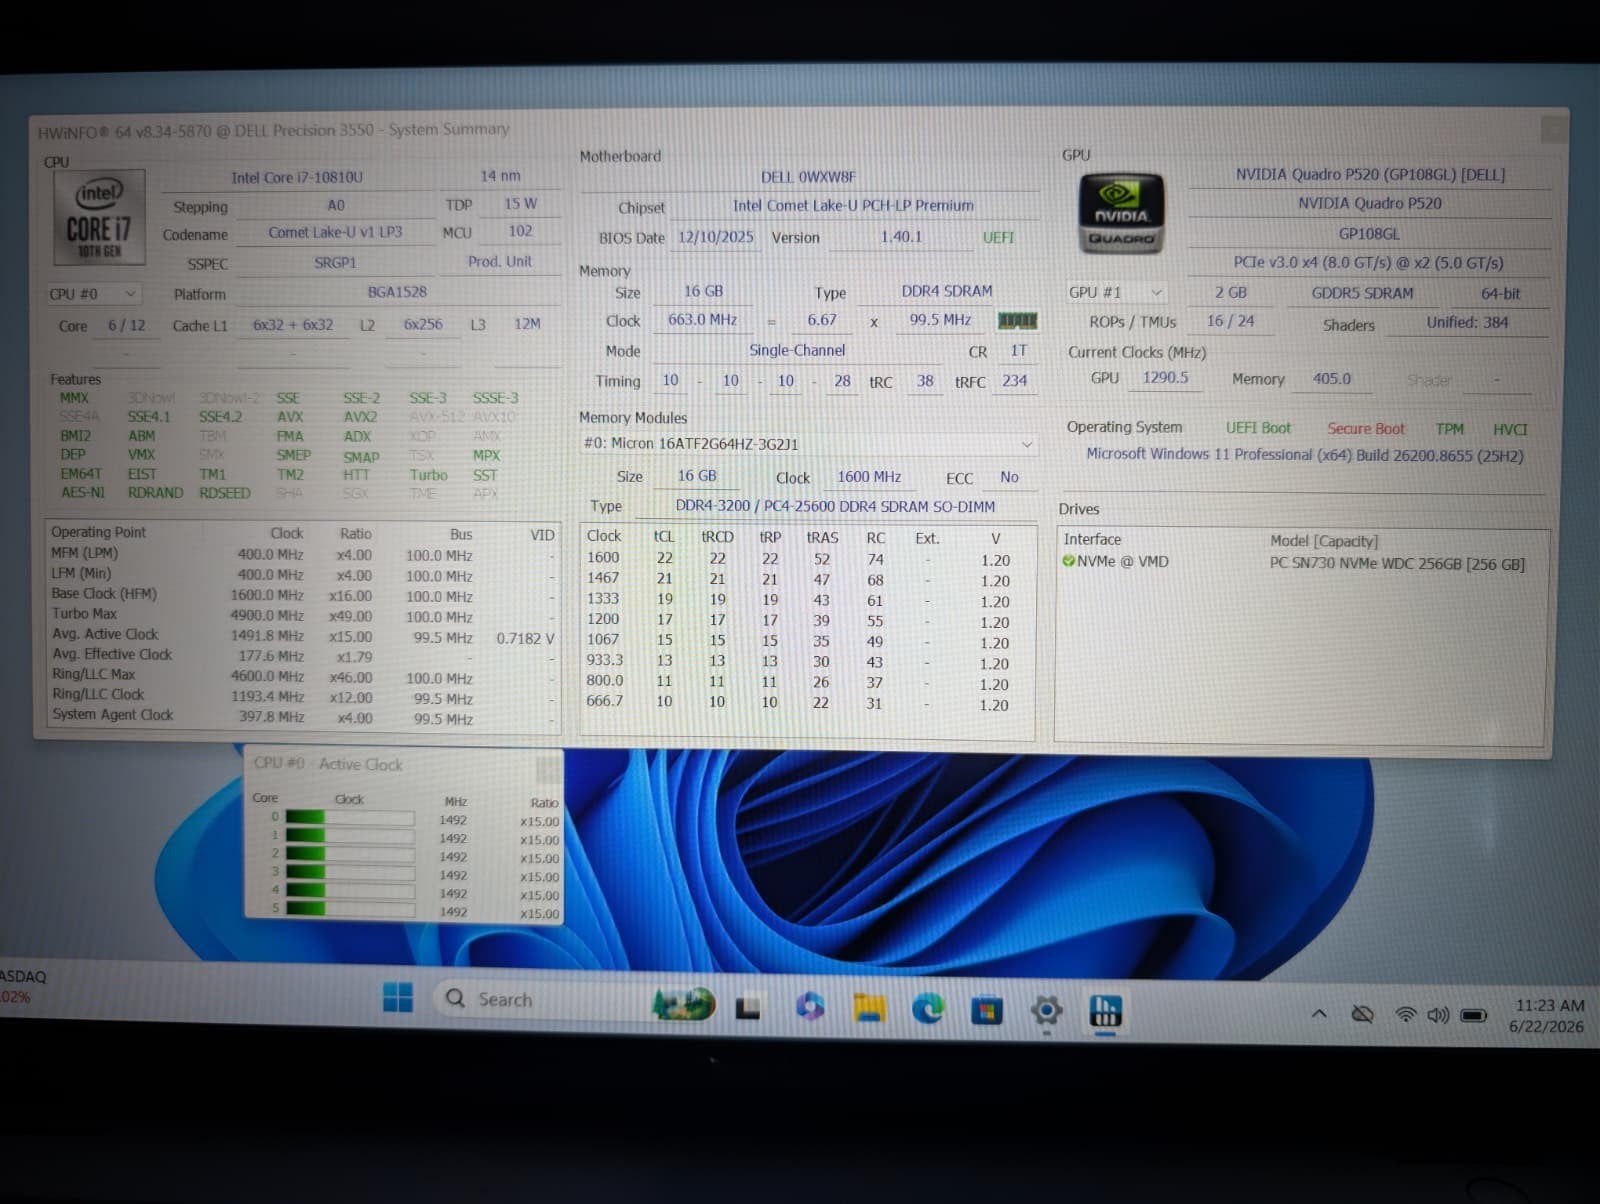This screenshot has width=1600, height=1204.
Task: Click the PC SN730 NVMe WDC 256GB drive
Action: [x=1397, y=563]
